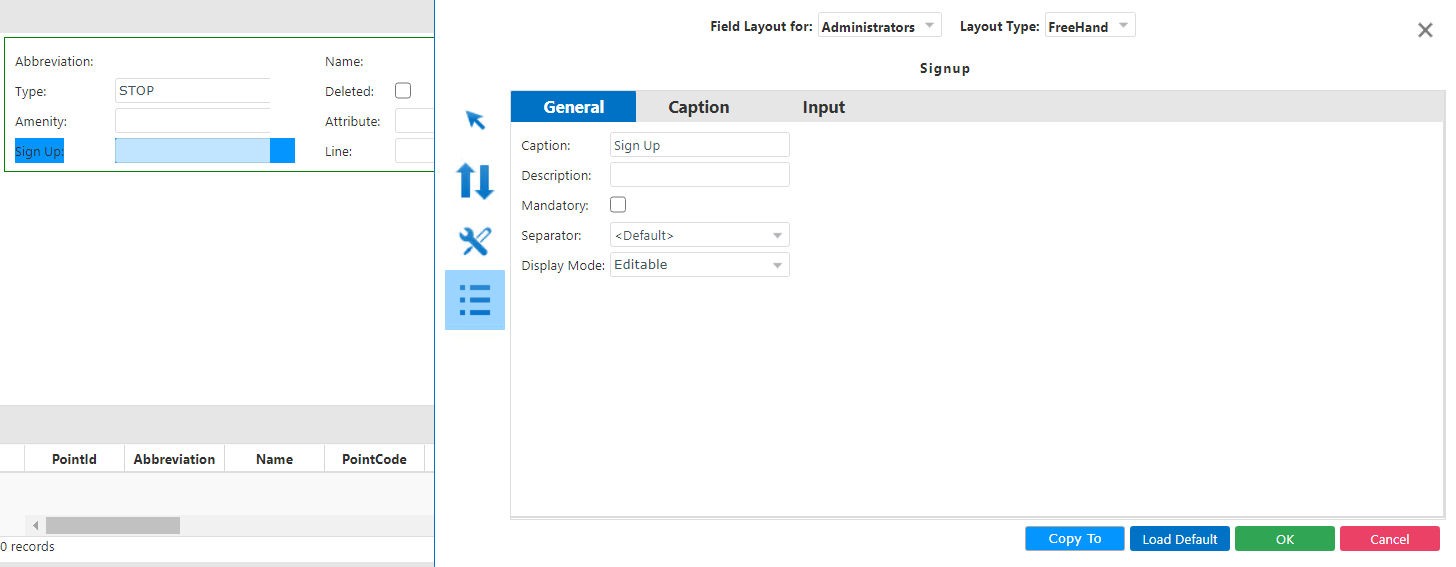Screen dimensions: 1456x567
Task: Select the list properties icon
Action: coord(475,300)
